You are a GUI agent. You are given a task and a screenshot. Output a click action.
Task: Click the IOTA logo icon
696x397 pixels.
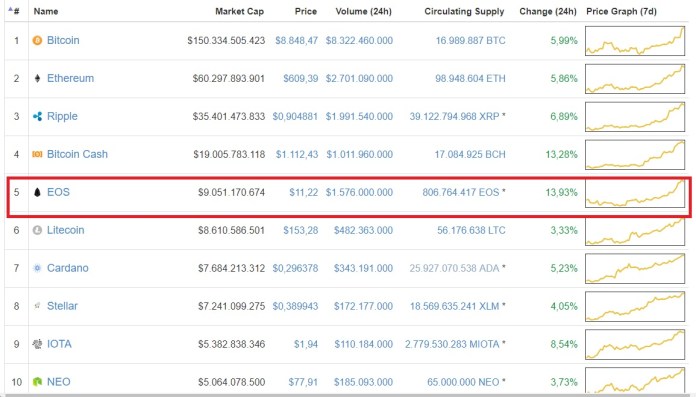pos(37,344)
